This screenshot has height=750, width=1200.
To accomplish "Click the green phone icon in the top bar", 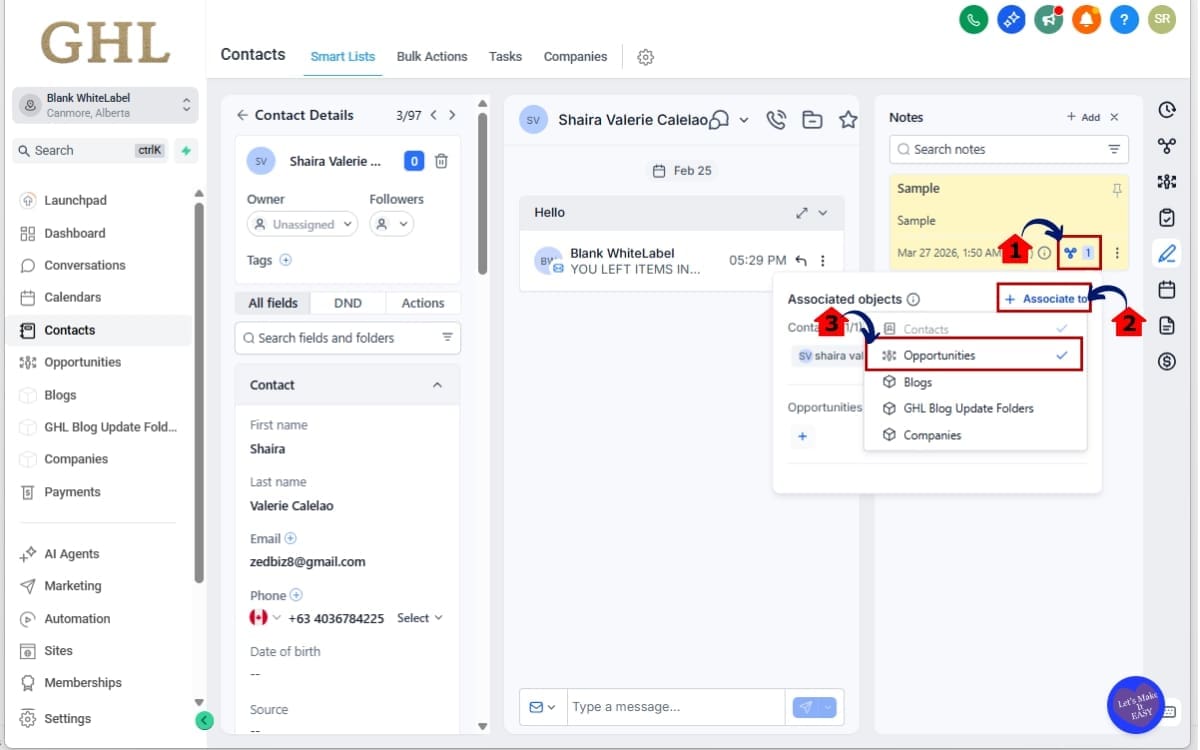I will 973,19.
